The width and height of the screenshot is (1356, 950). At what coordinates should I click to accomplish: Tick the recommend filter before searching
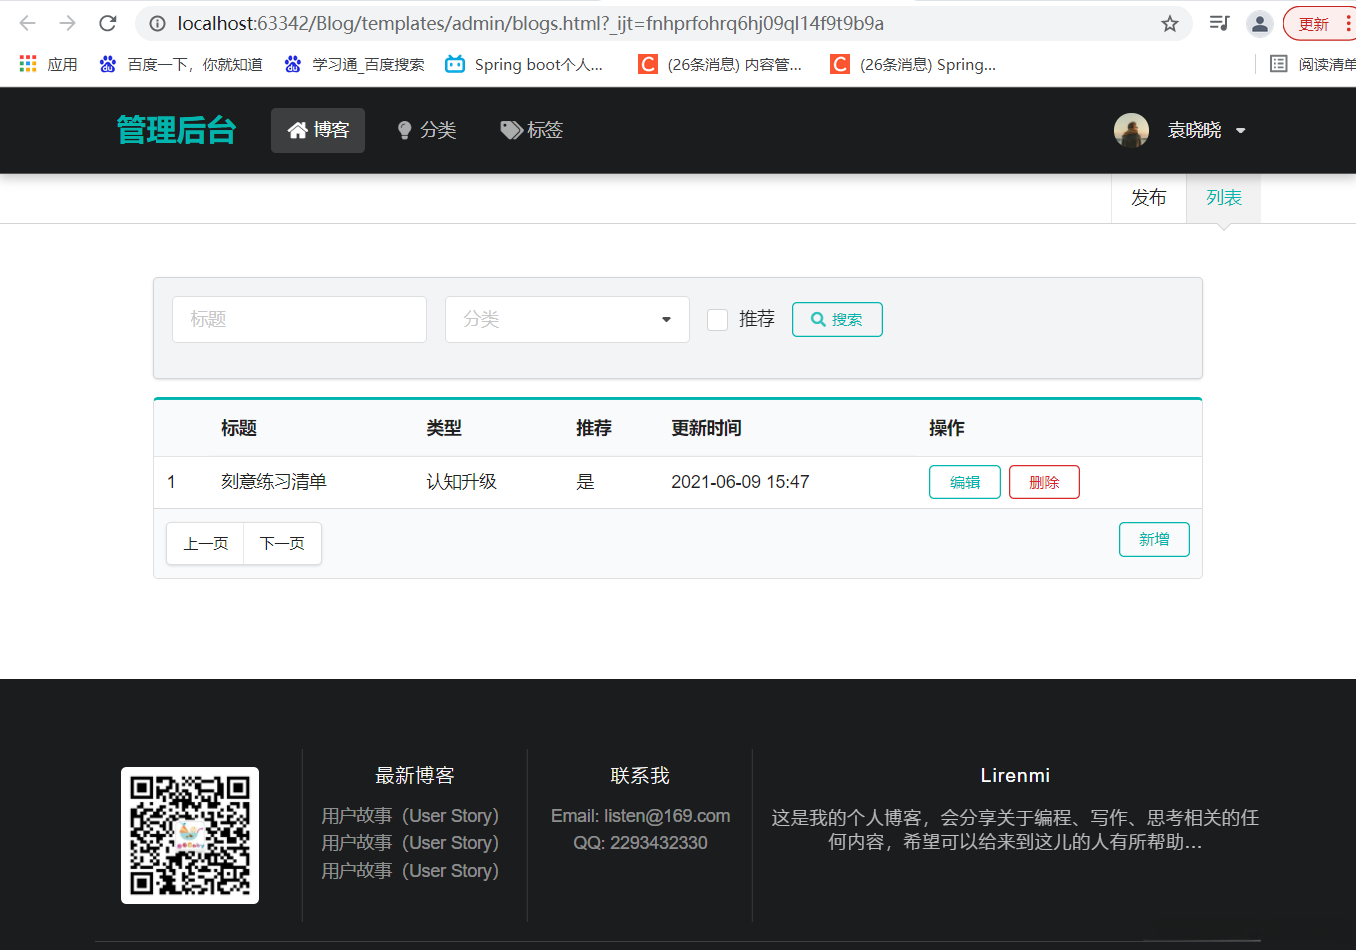point(717,319)
